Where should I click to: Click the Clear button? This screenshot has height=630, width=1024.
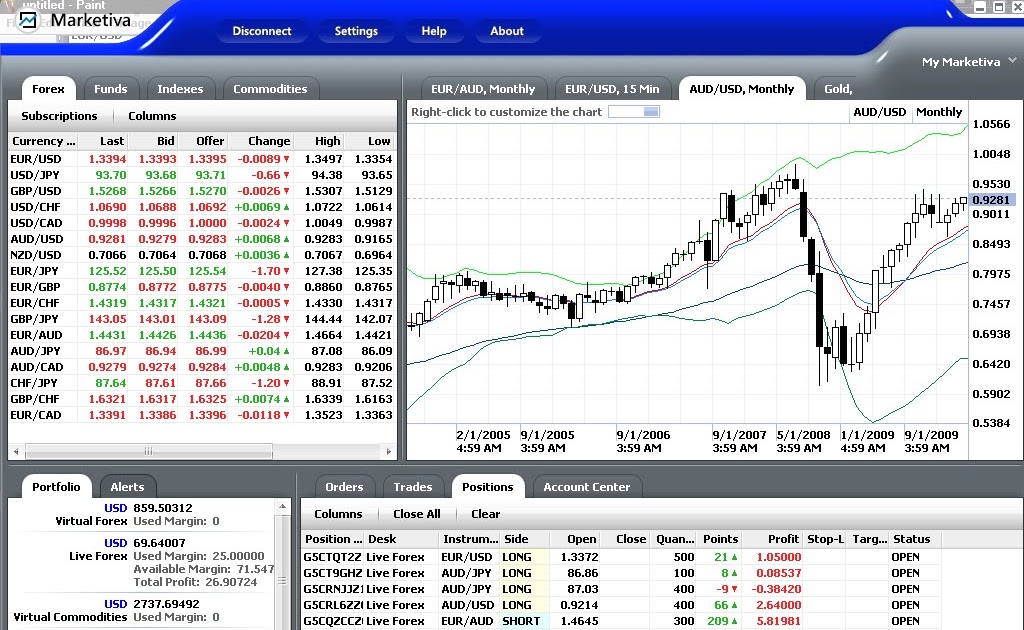pos(486,514)
